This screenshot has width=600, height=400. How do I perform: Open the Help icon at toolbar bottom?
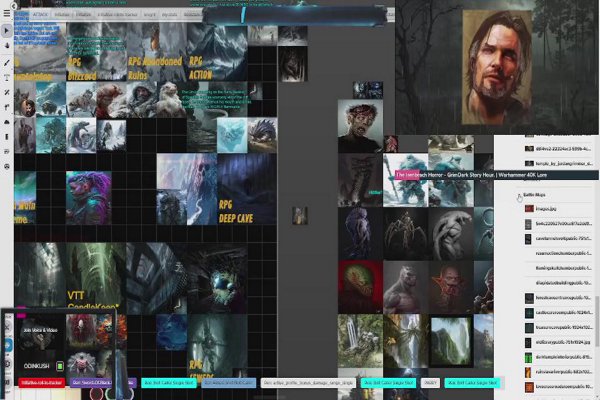[x=7, y=167]
